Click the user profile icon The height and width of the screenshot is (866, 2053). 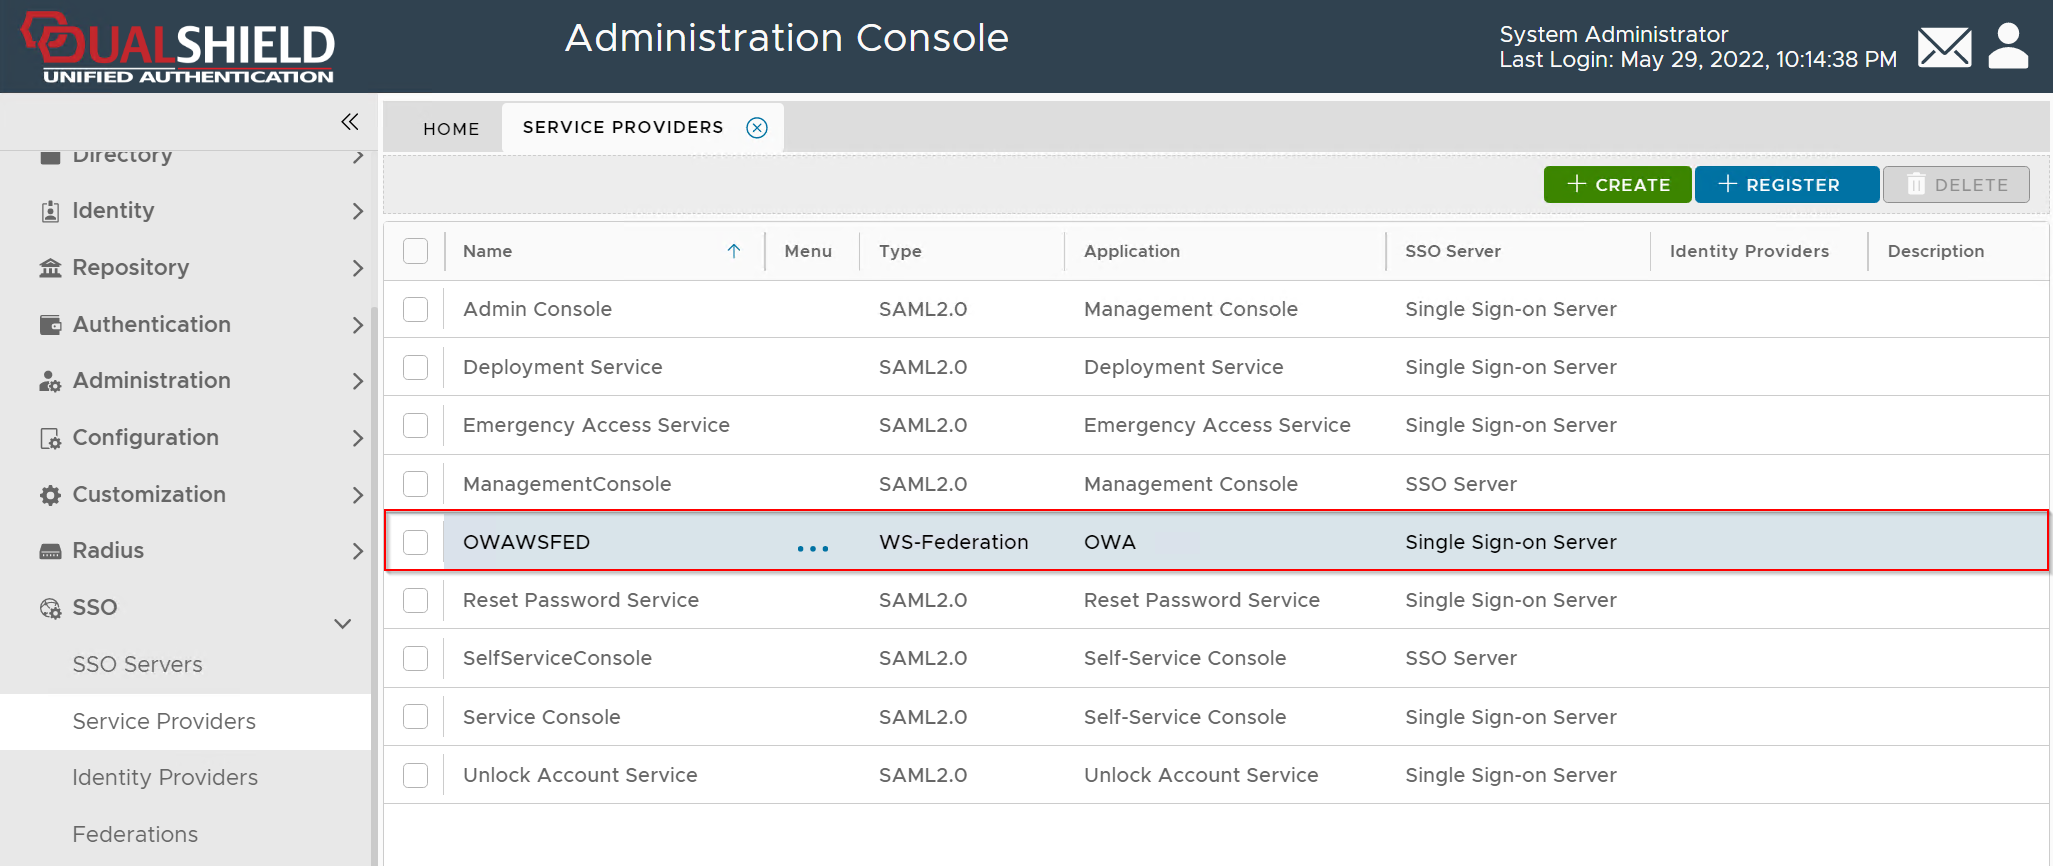tap(2008, 47)
